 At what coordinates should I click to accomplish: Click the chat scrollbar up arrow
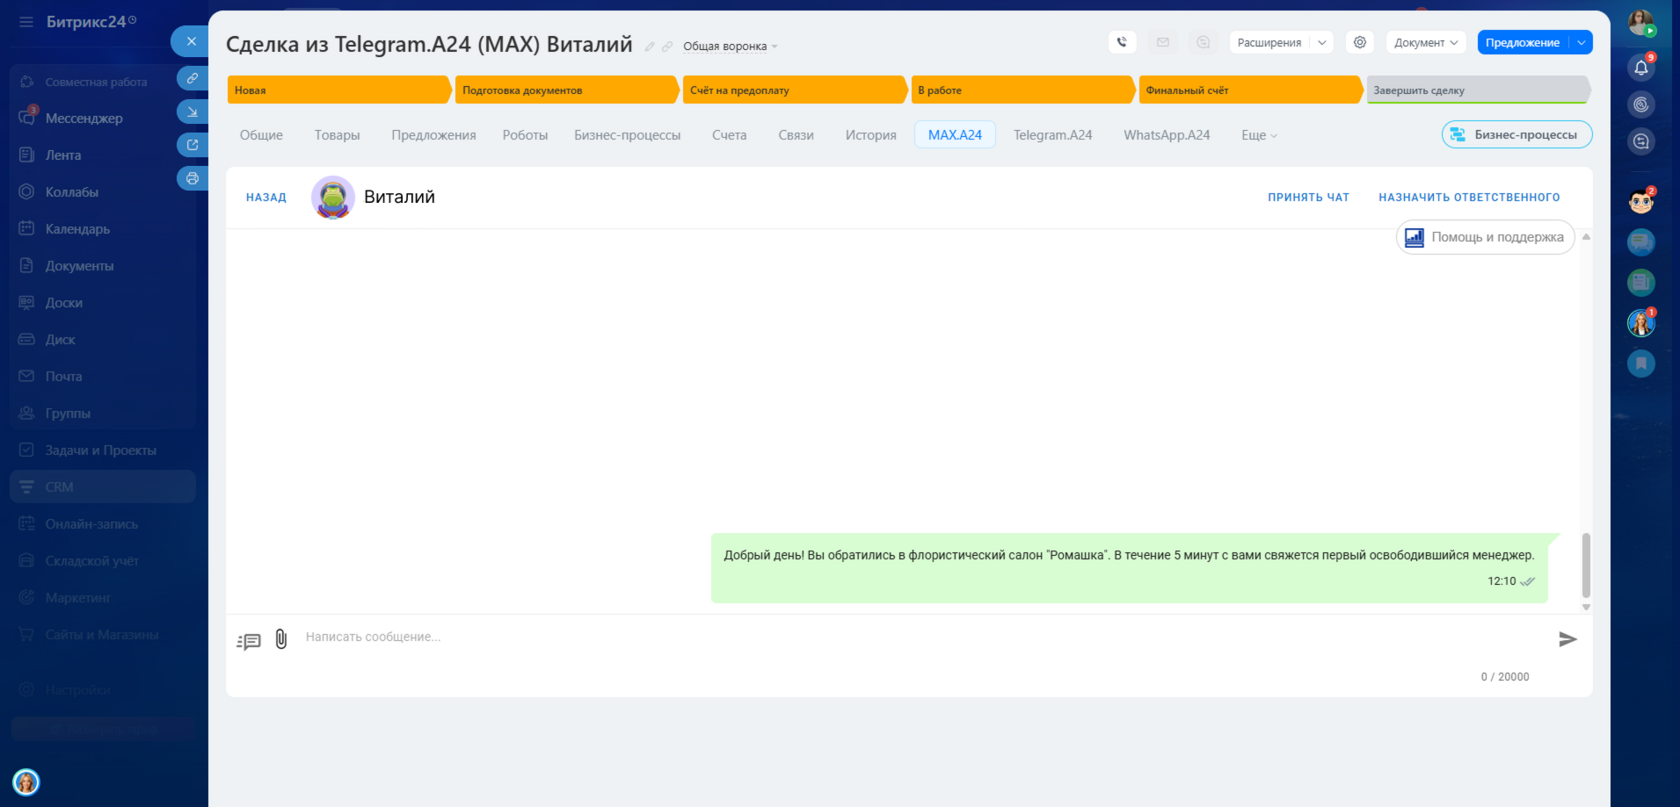(x=1586, y=237)
